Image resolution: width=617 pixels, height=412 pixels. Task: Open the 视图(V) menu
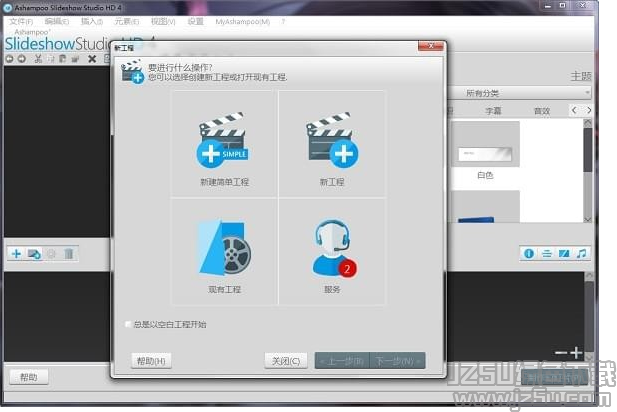163,22
